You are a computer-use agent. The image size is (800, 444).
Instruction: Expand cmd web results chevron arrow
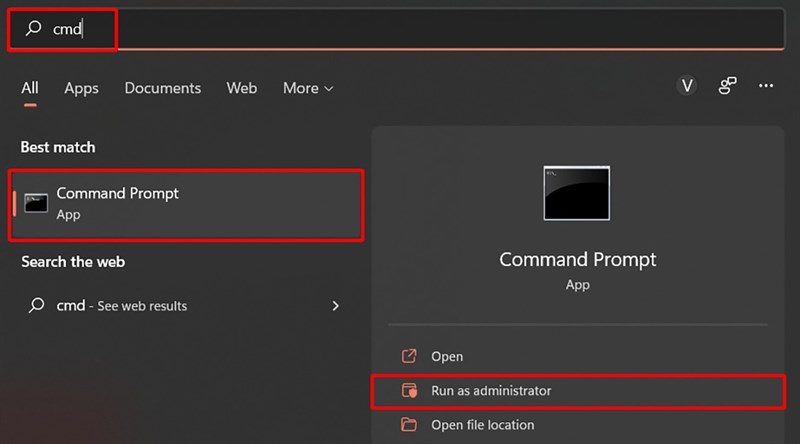pos(335,306)
